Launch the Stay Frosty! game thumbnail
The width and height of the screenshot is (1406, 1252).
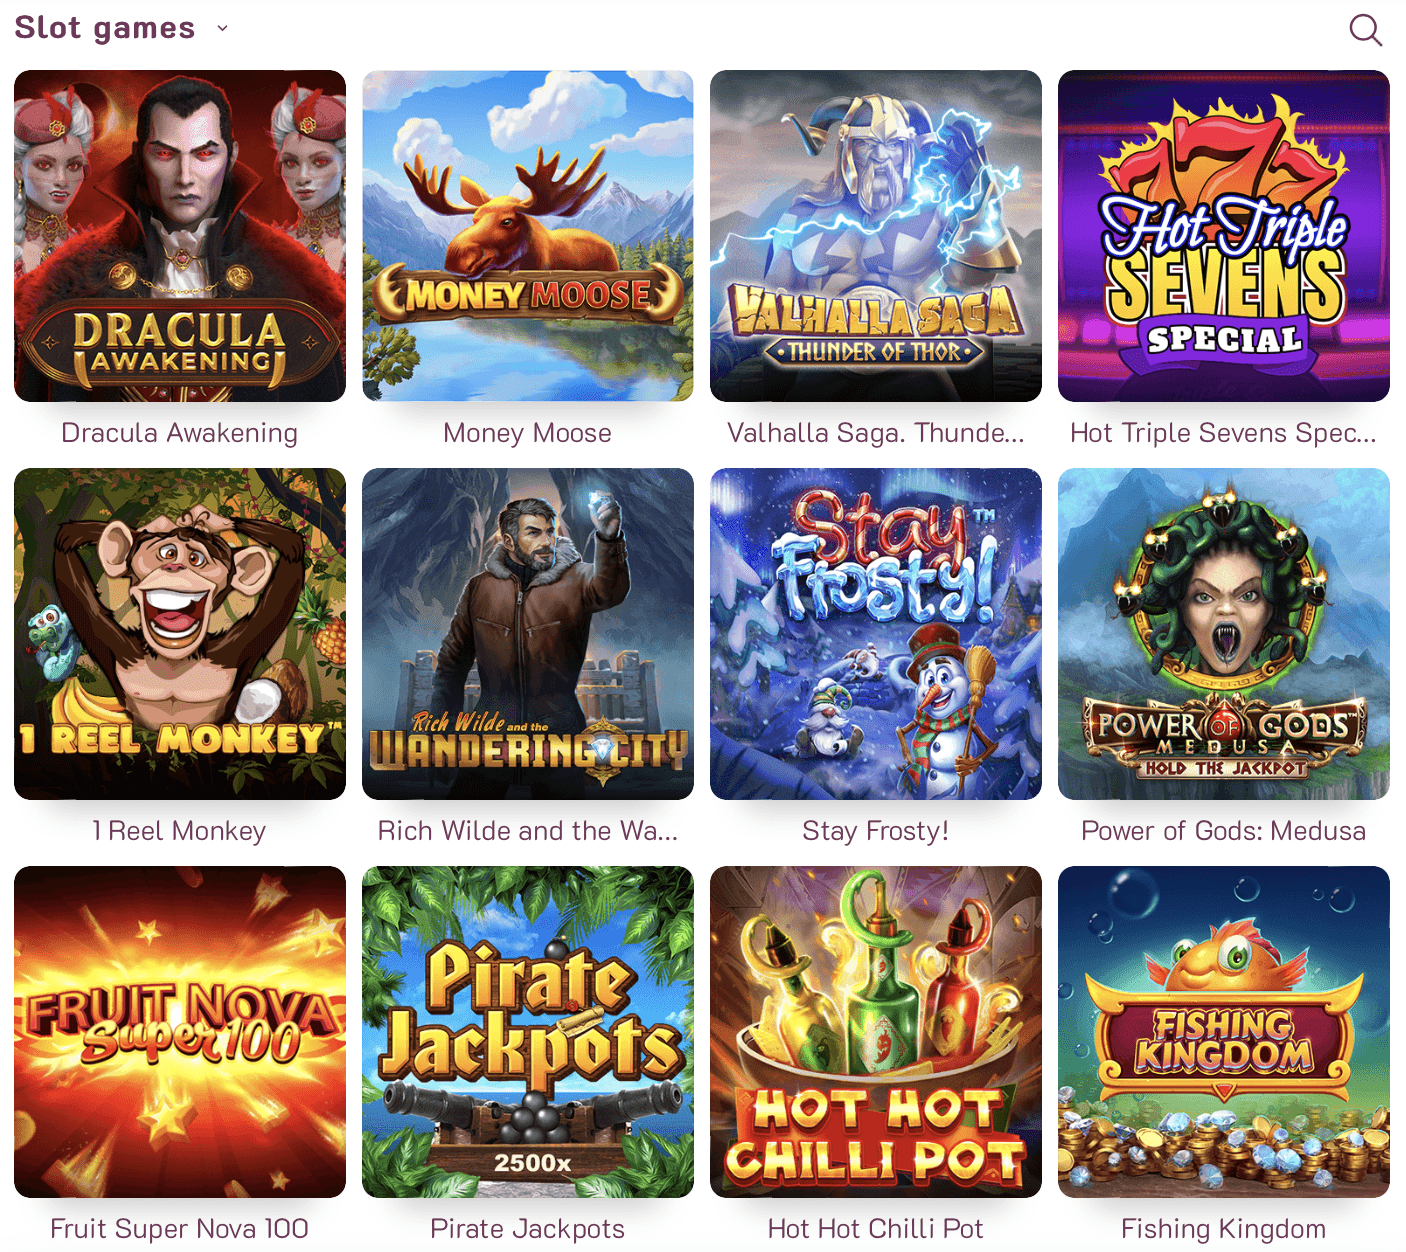click(x=876, y=634)
